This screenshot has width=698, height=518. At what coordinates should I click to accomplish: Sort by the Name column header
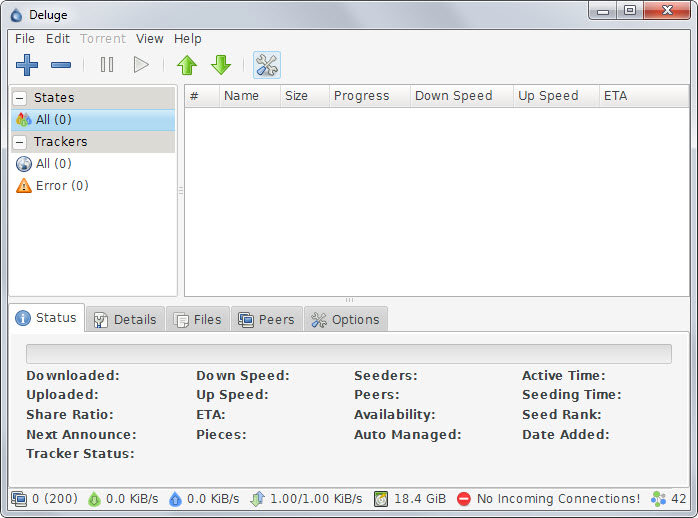click(250, 96)
